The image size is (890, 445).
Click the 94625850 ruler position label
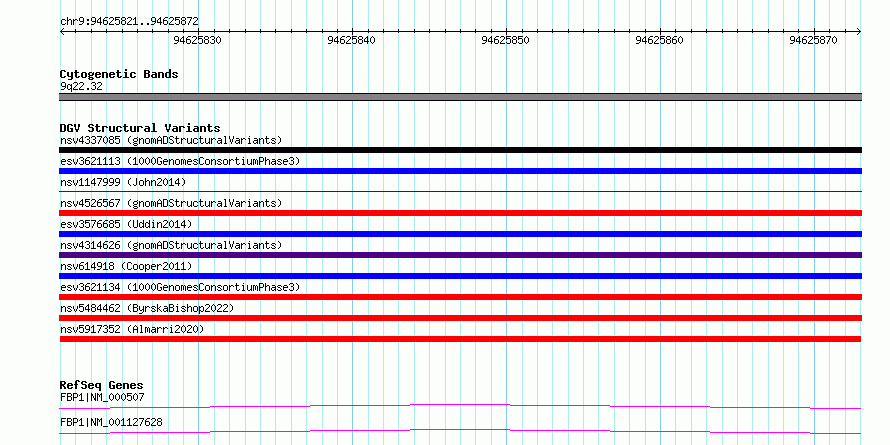[505, 40]
